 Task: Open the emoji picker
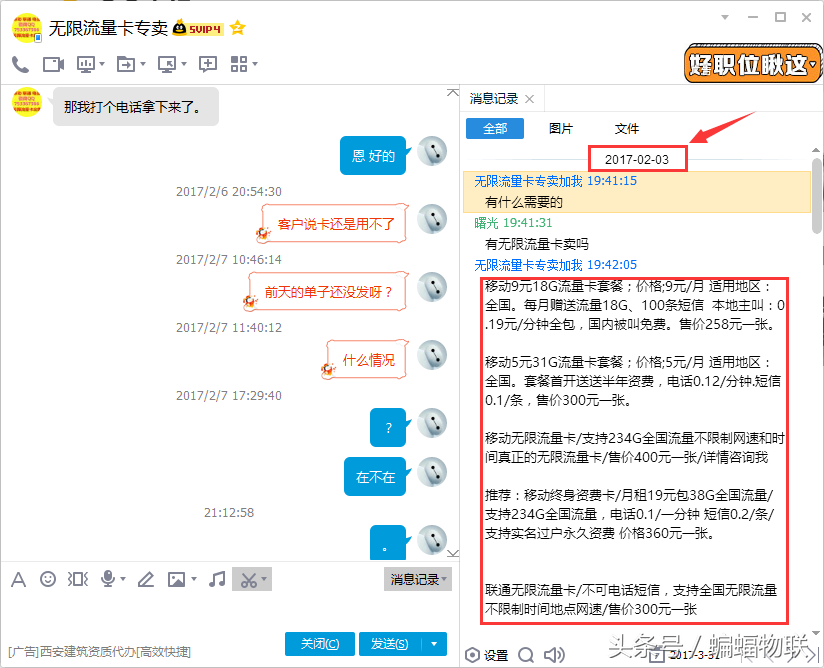48,578
